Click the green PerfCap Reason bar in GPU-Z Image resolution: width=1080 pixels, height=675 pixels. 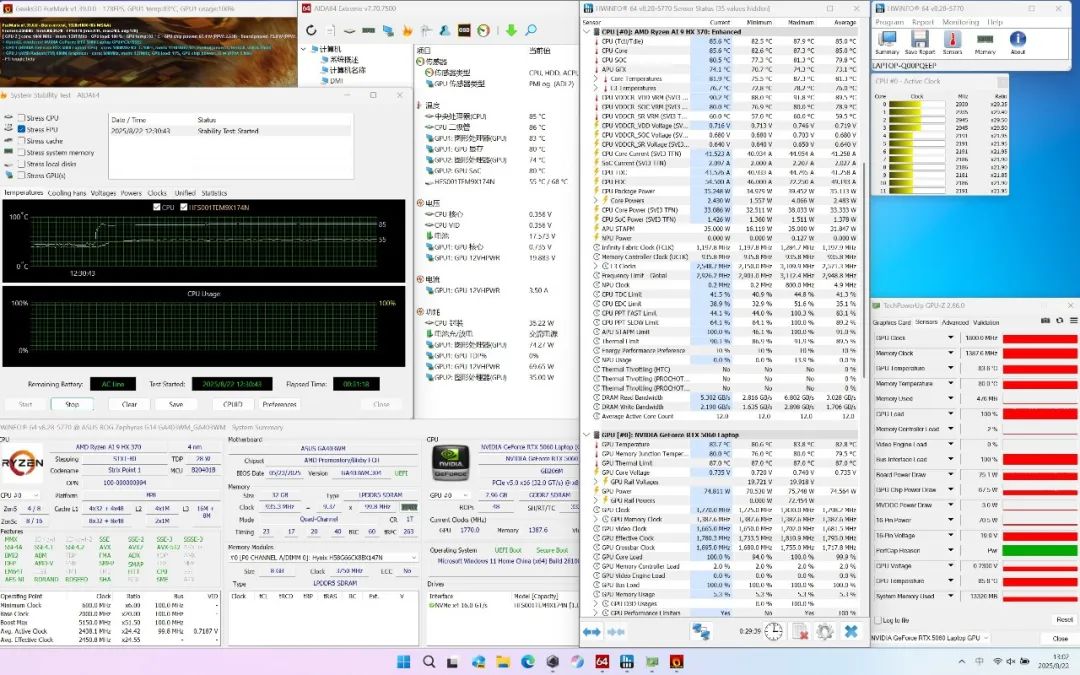point(1040,550)
